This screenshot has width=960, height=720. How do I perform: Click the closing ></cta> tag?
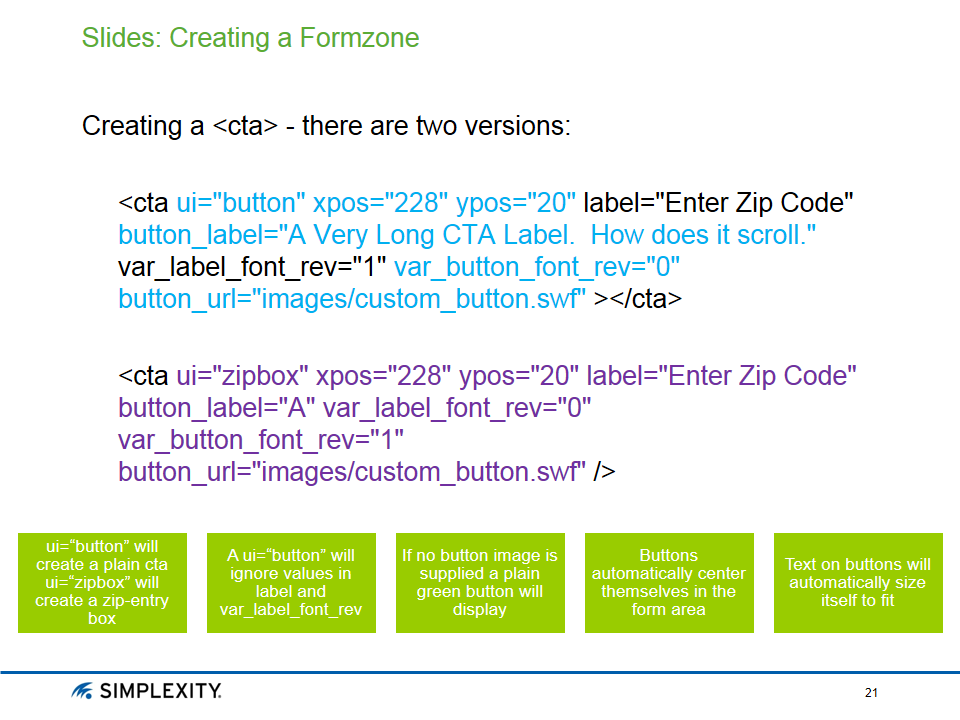point(638,300)
